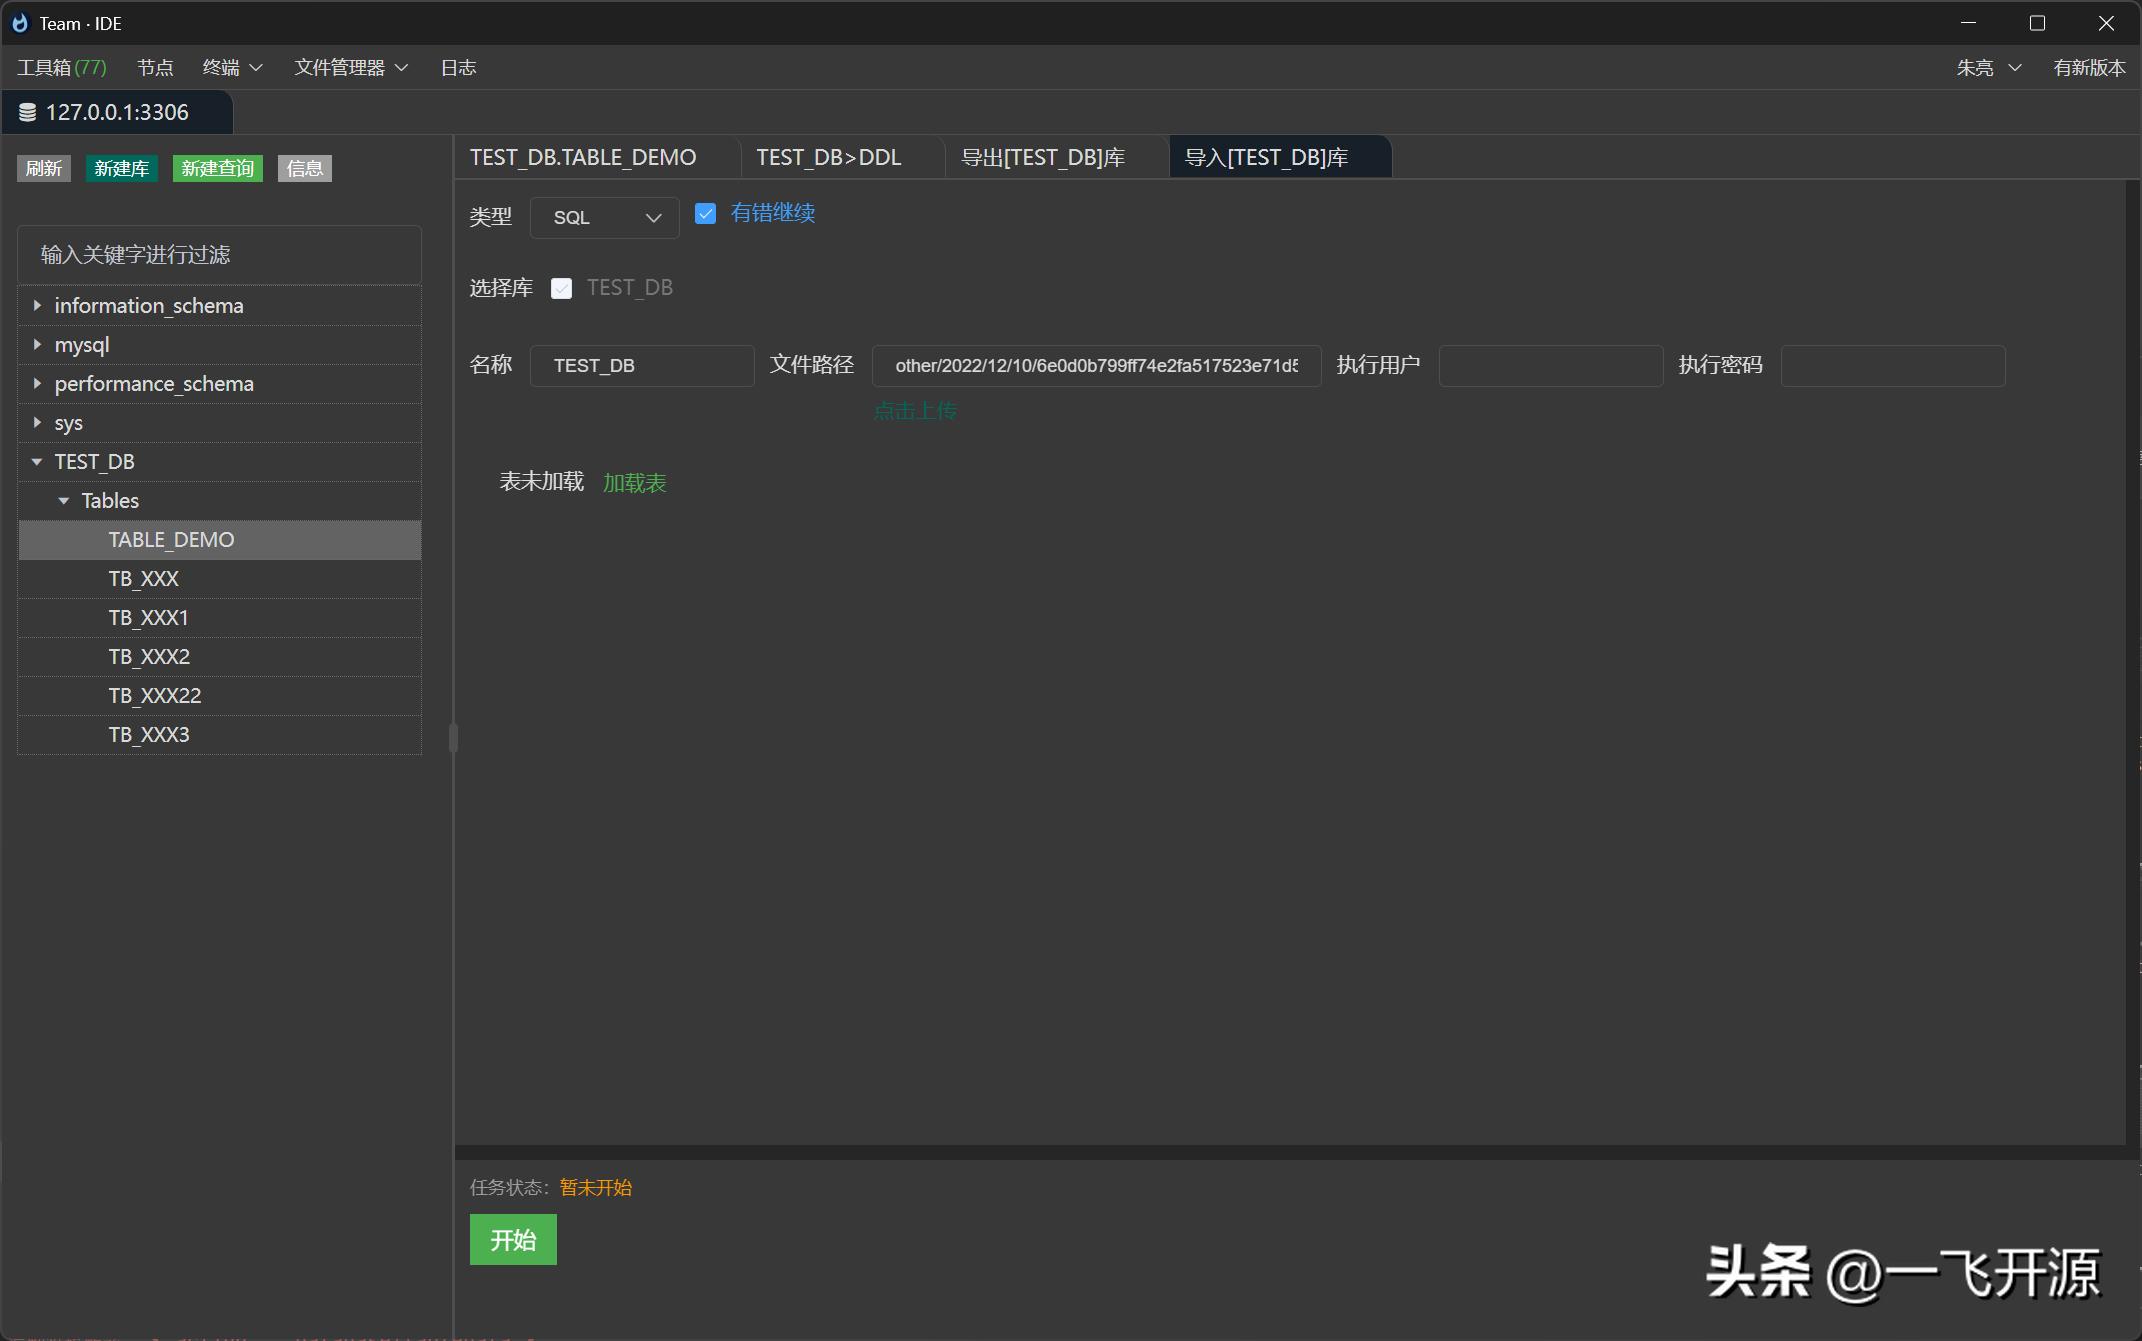Switch to the 导出[TEST_DB]库 tab
Viewport: 2142px width, 1341px height.
(x=1043, y=158)
